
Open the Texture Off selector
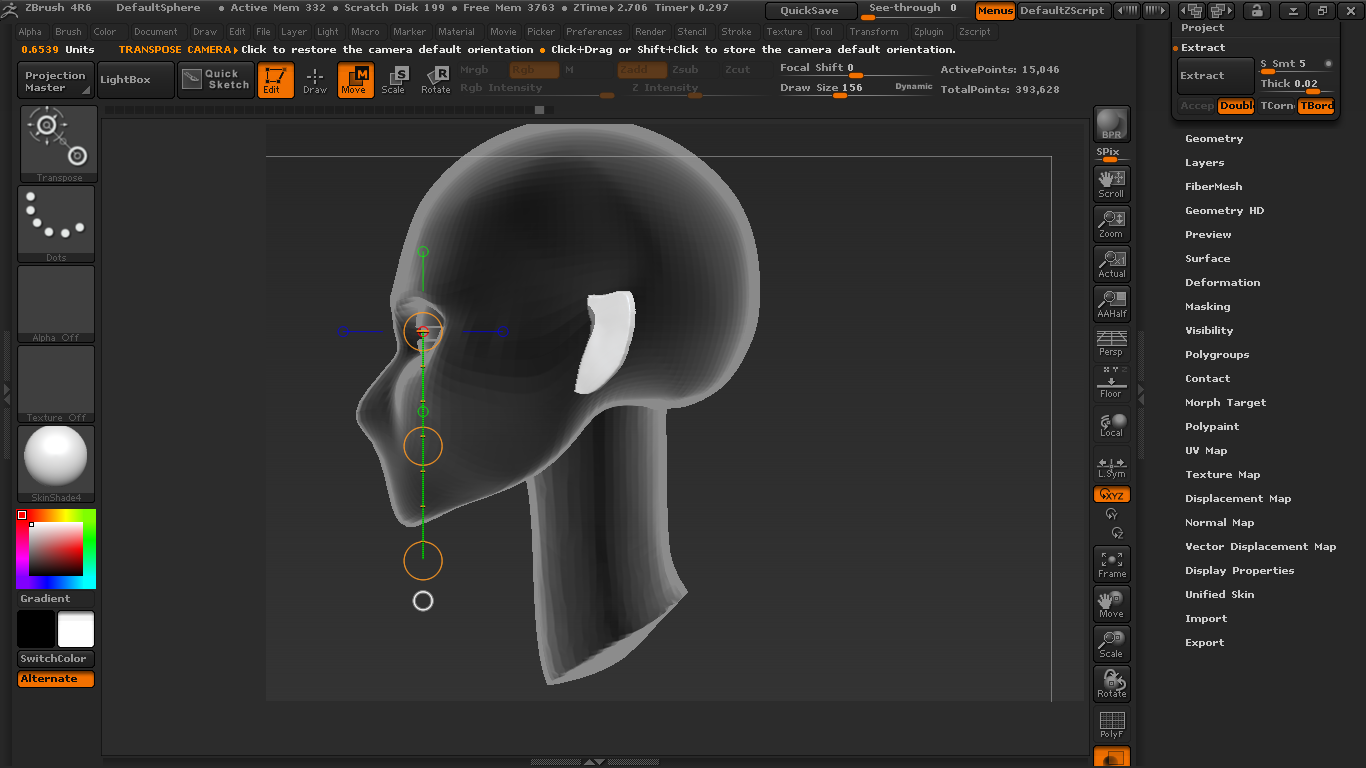(x=56, y=384)
